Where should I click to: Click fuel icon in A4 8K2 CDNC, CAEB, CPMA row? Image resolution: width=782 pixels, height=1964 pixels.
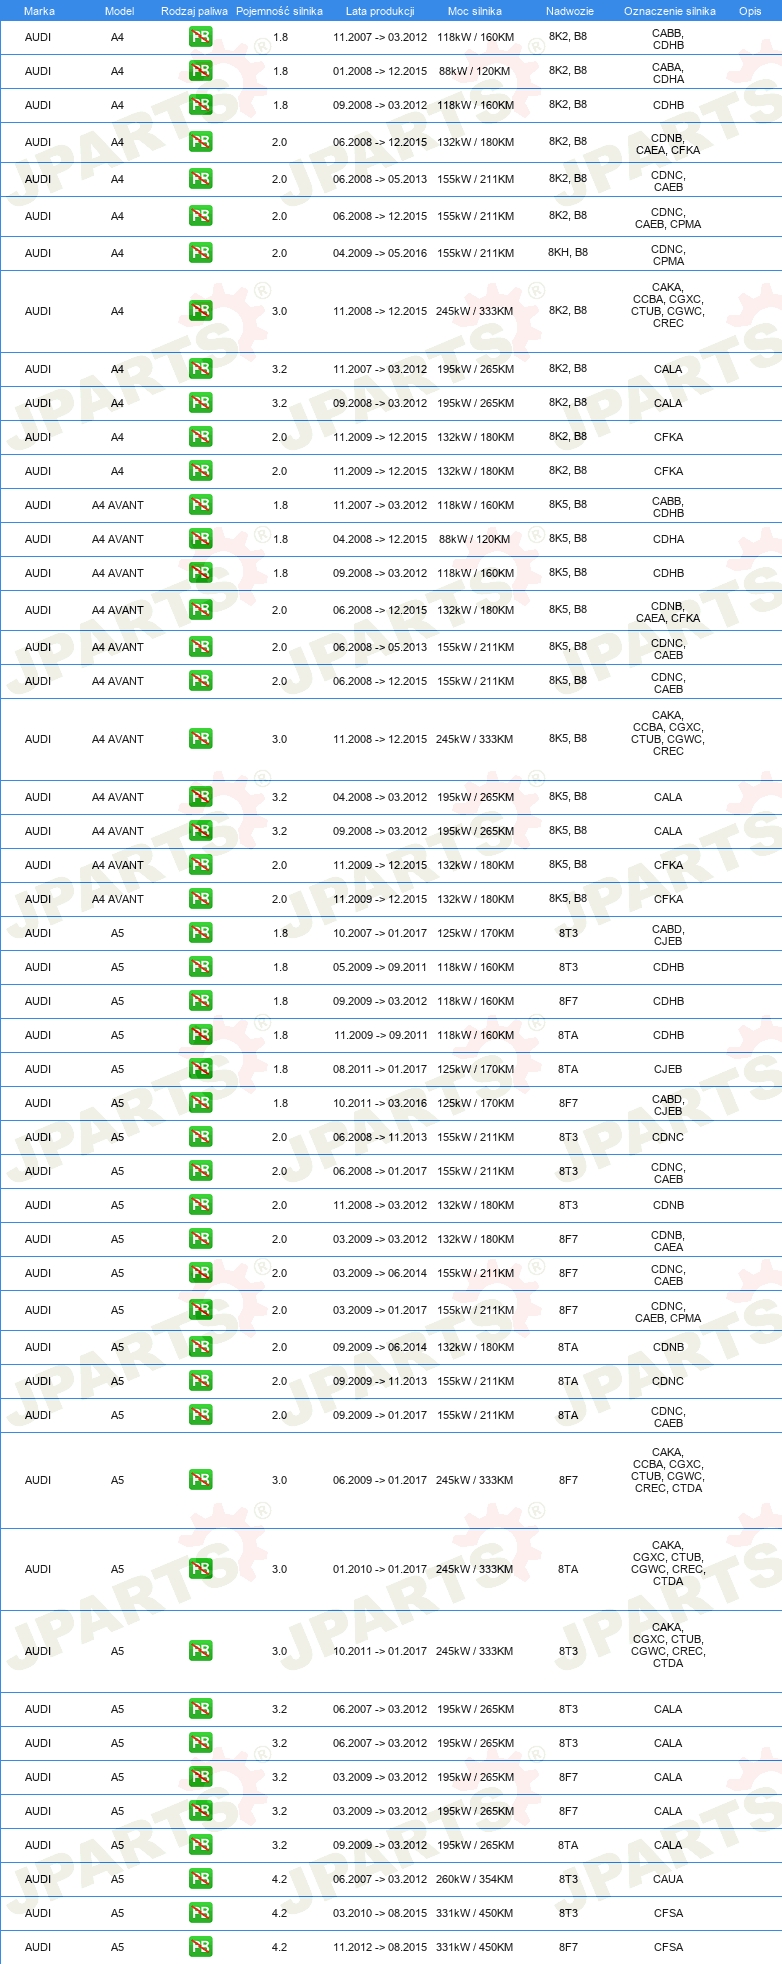200,216
